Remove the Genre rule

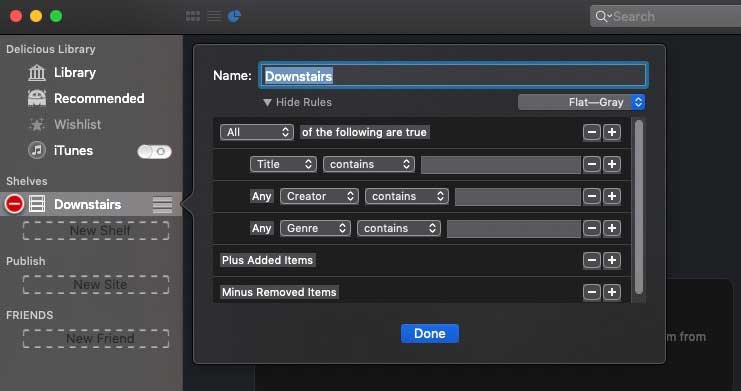point(592,228)
